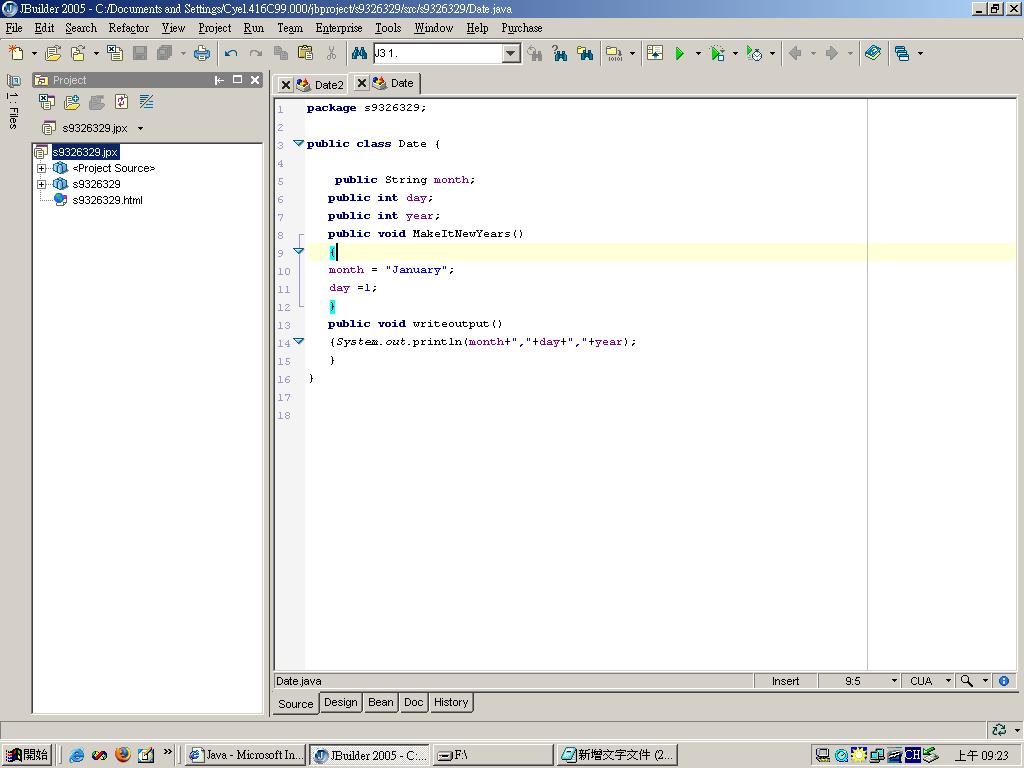Click Add files to project icon
This screenshot has height=768, width=1024.
click(x=72, y=102)
